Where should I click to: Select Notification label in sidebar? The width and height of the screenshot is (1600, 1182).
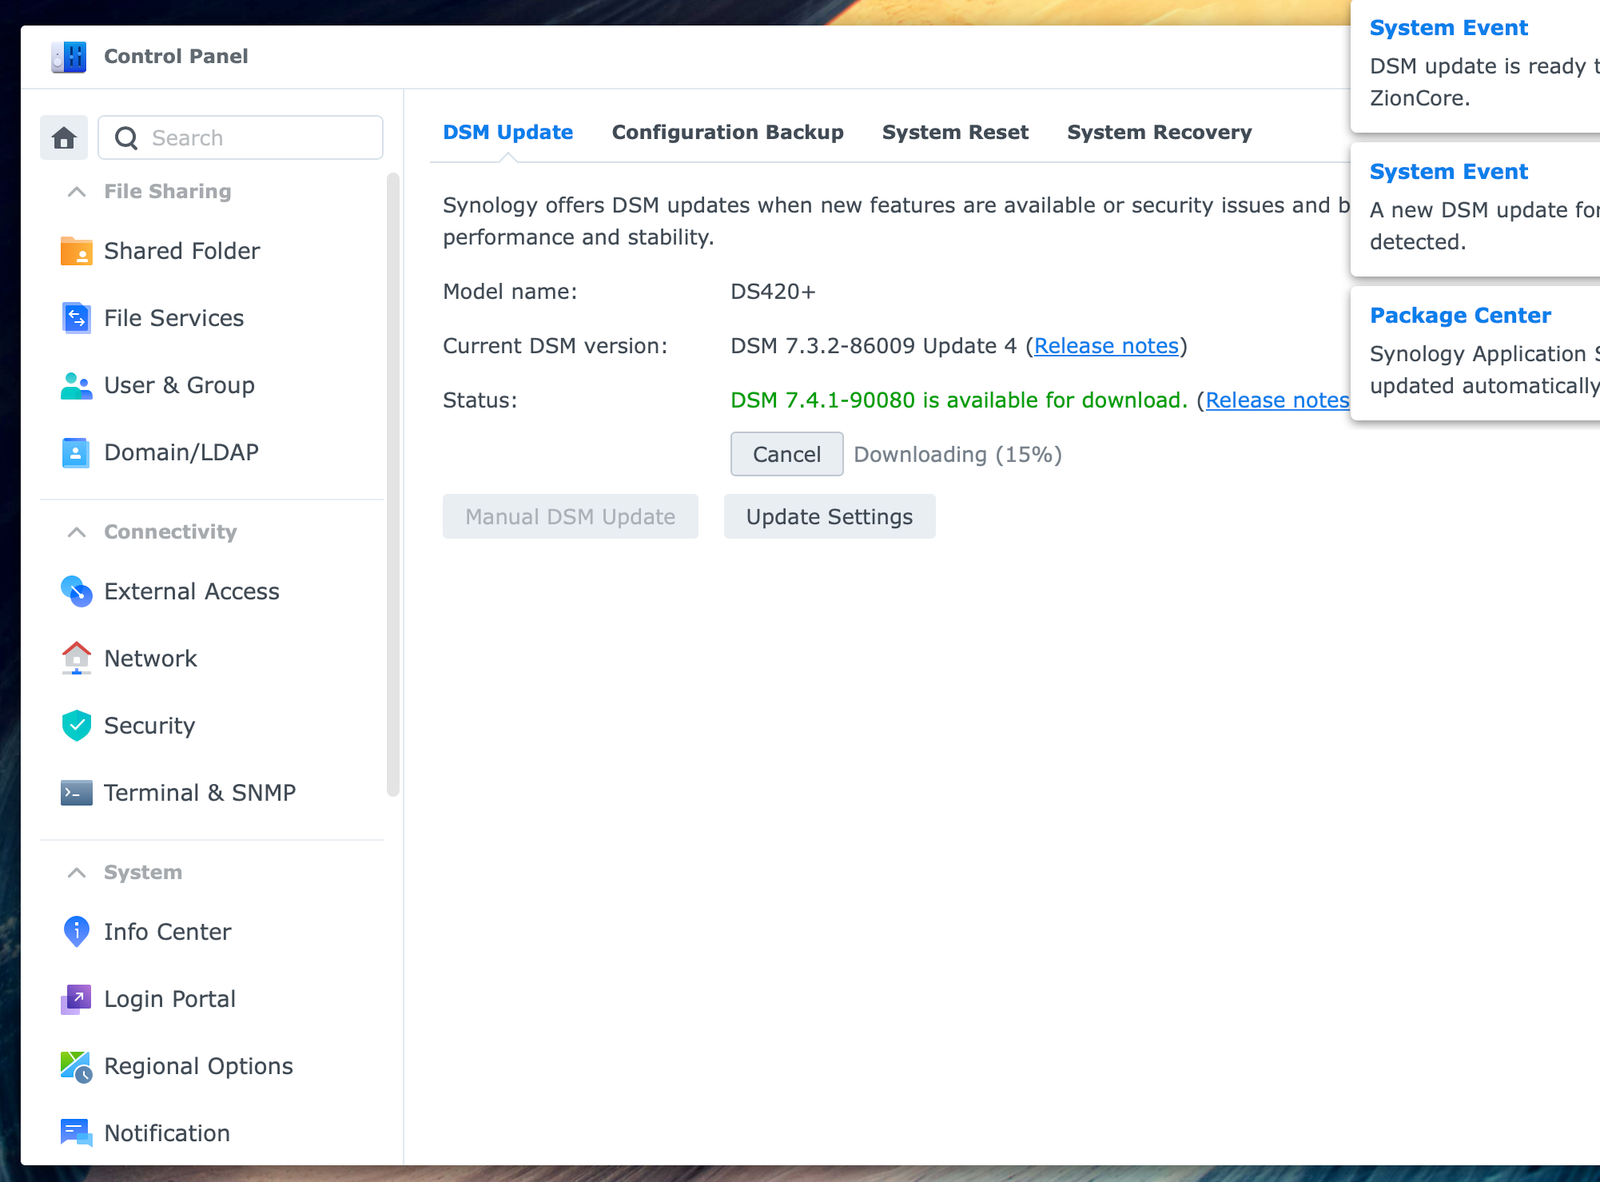pos(167,1133)
